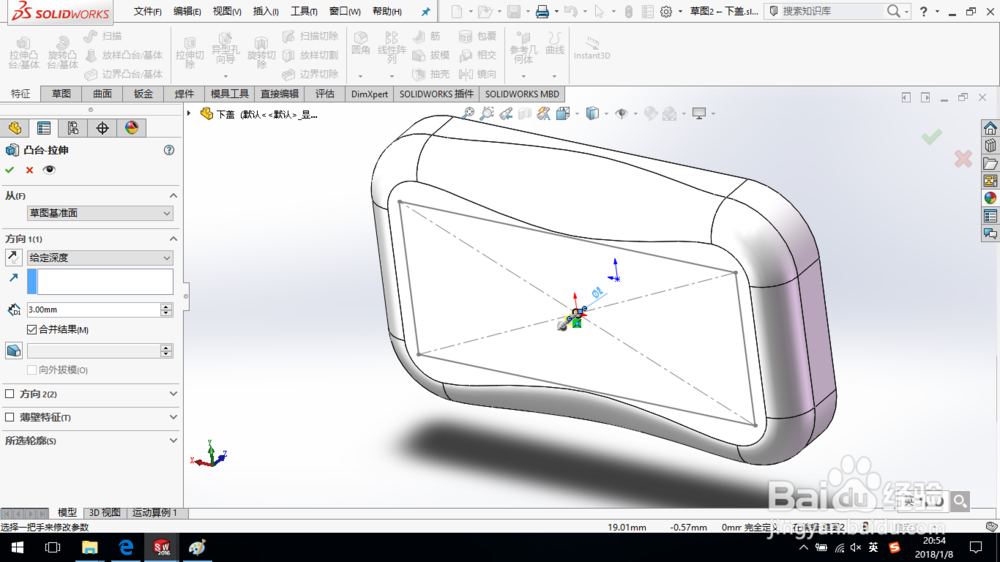The width and height of the screenshot is (1000, 562).
Task: Collapse the 从(F) section
Action: point(173,196)
